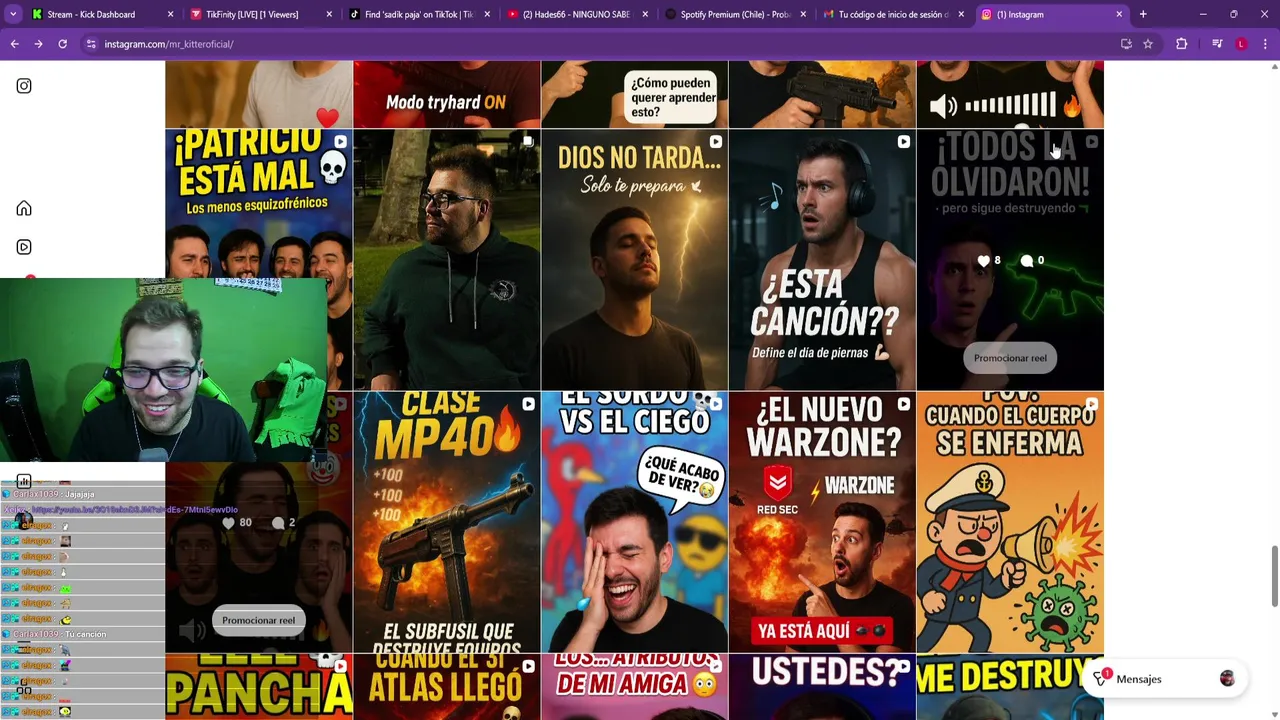Viewport: 1280px width, 720px height.
Task: Expand the tab search dropdown
Action: 13,14
